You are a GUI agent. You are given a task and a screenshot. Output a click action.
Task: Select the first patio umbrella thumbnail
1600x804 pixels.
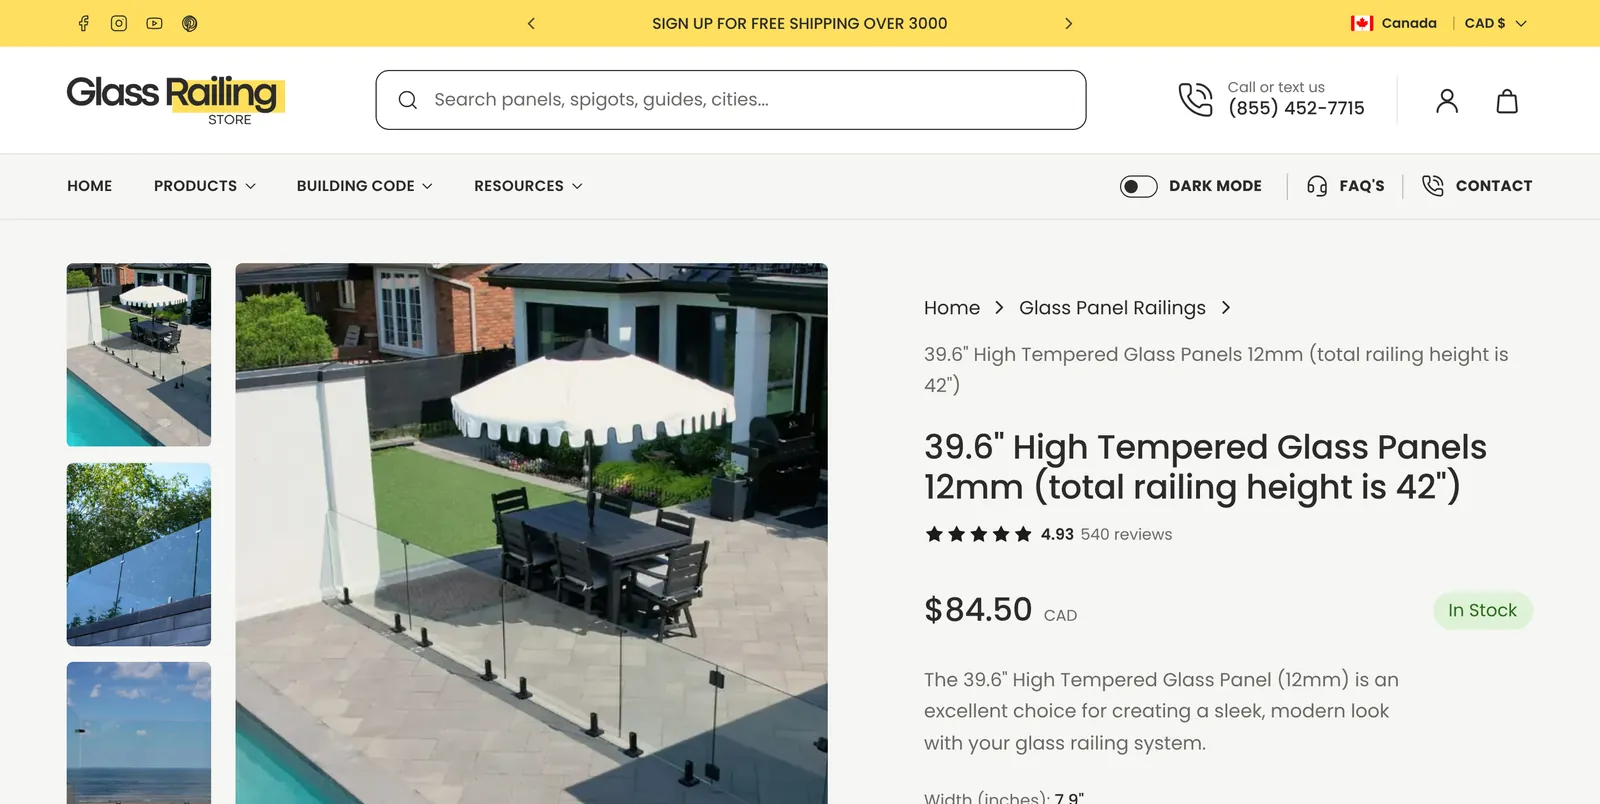(x=139, y=355)
